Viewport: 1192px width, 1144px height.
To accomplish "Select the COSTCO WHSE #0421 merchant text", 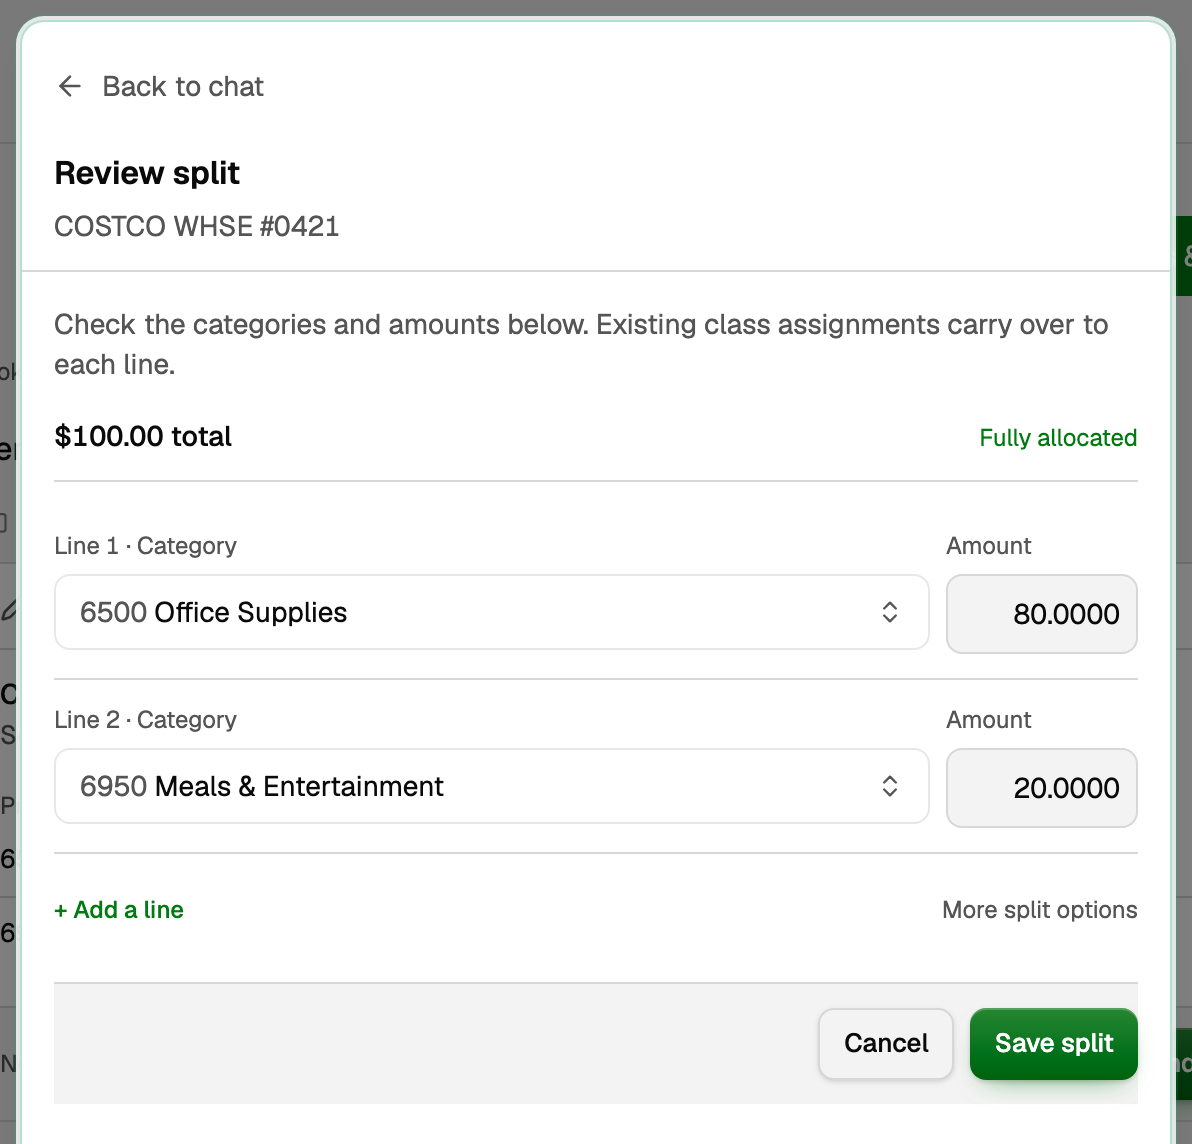I will [196, 227].
